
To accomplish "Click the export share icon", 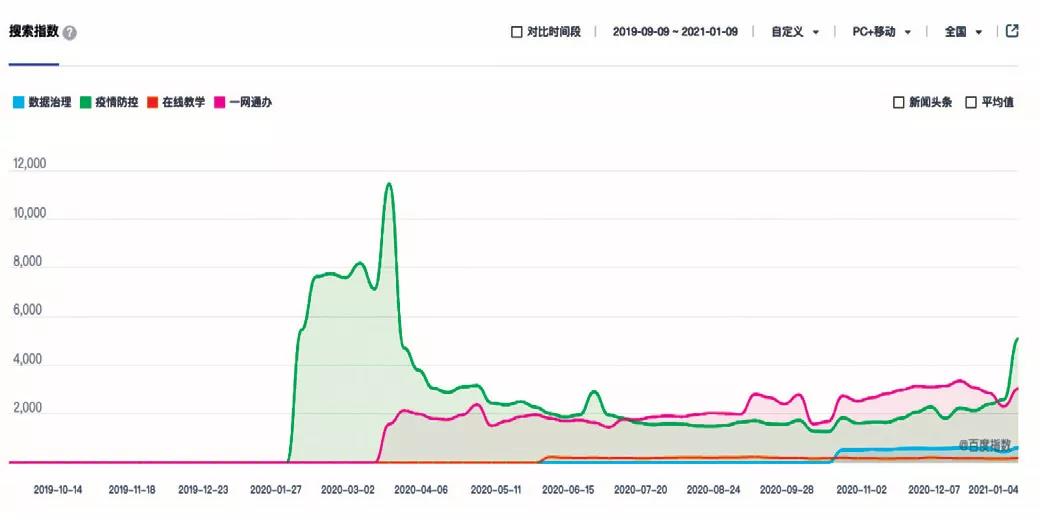I will 1012,31.
